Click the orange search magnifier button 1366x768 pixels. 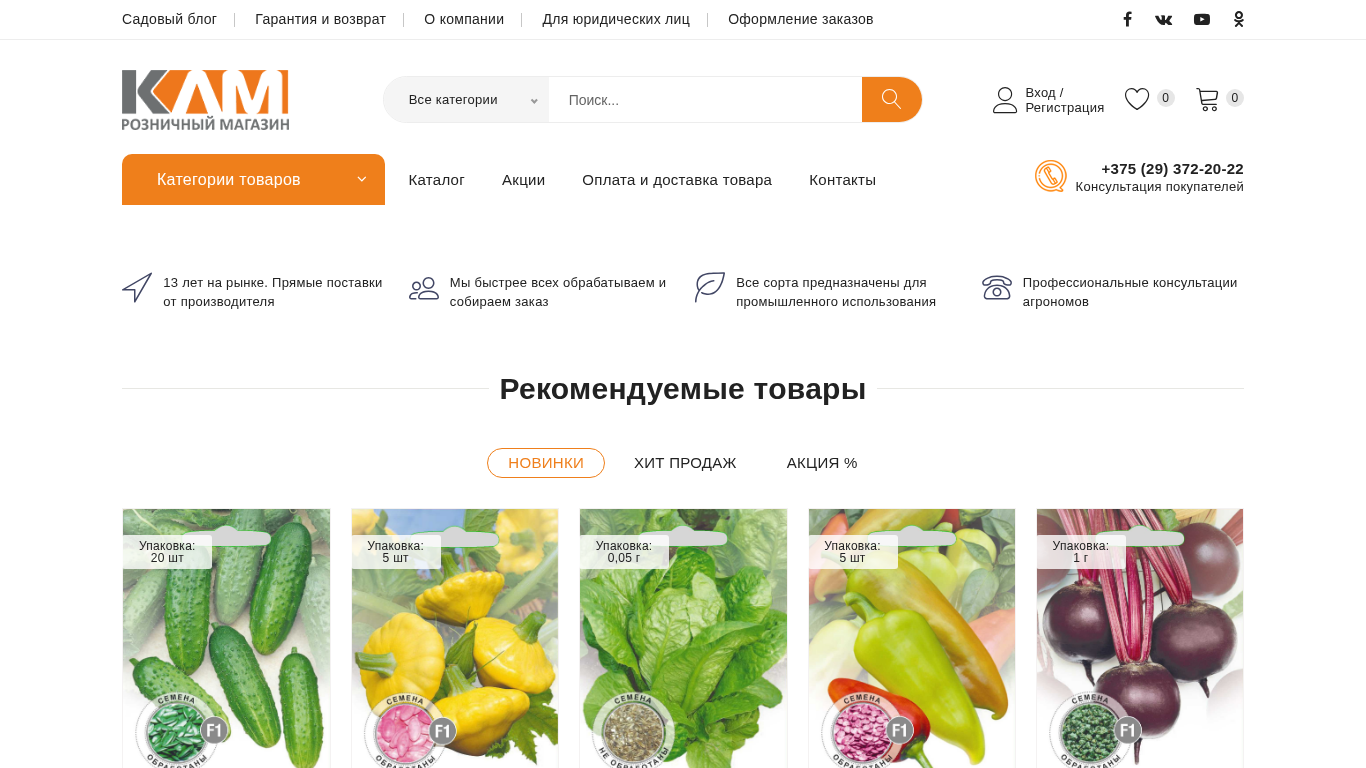(x=892, y=99)
